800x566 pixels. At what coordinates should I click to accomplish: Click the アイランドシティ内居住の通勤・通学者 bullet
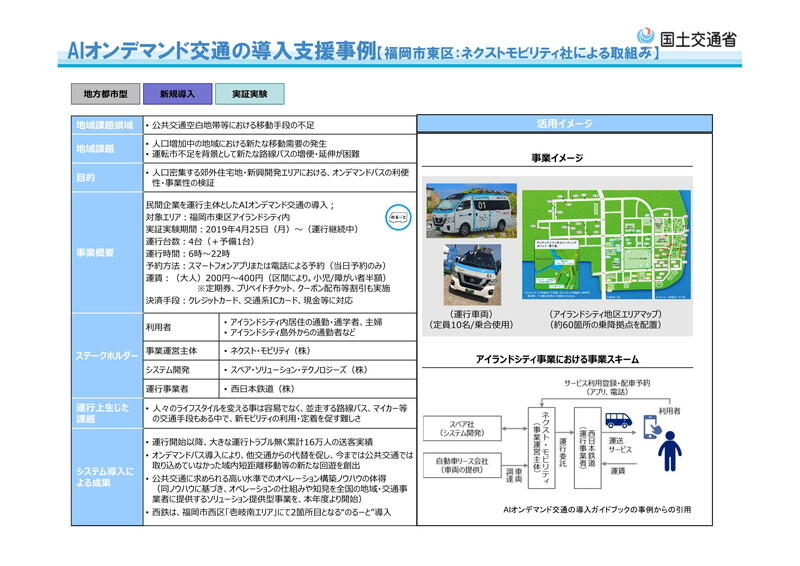(306, 322)
